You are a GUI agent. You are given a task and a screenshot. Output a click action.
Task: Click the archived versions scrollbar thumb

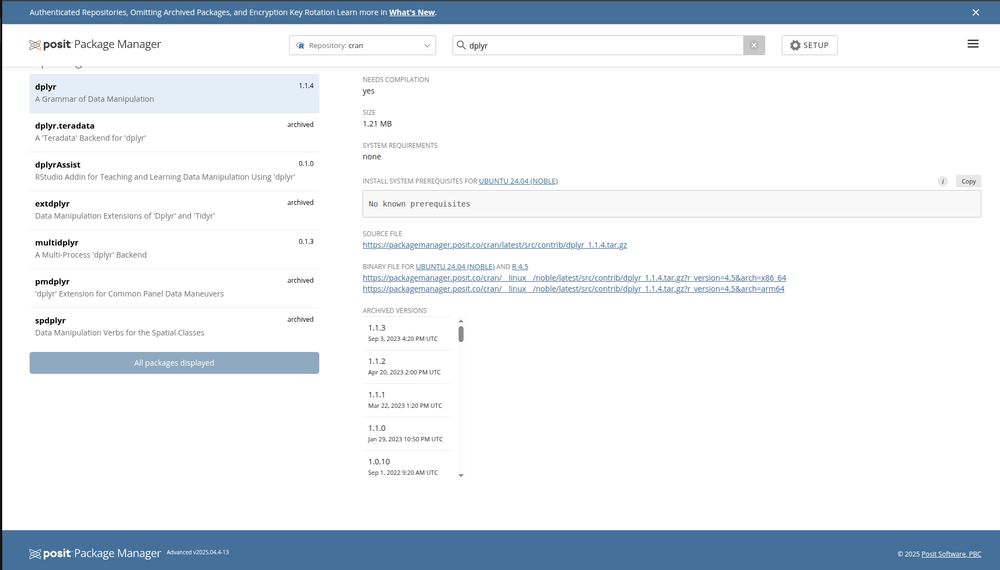pyautogui.click(x=460, y=333)
